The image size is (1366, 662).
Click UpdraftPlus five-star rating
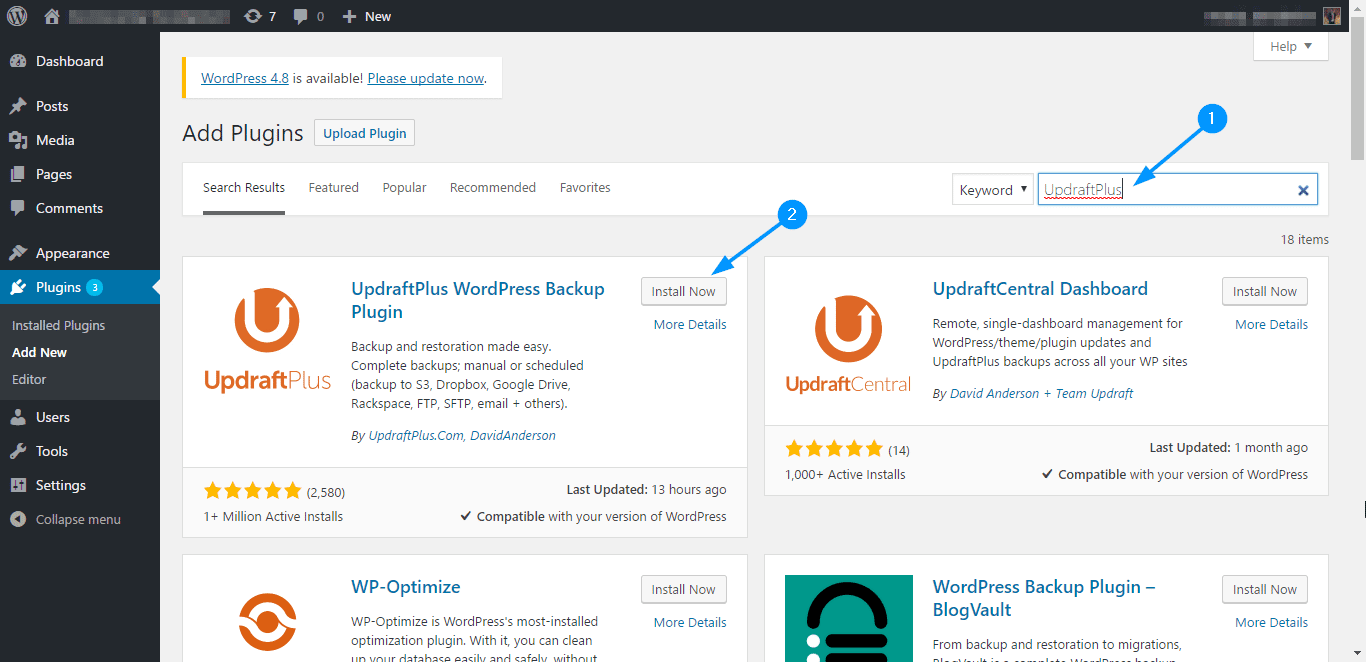click(x=252, y=491)
